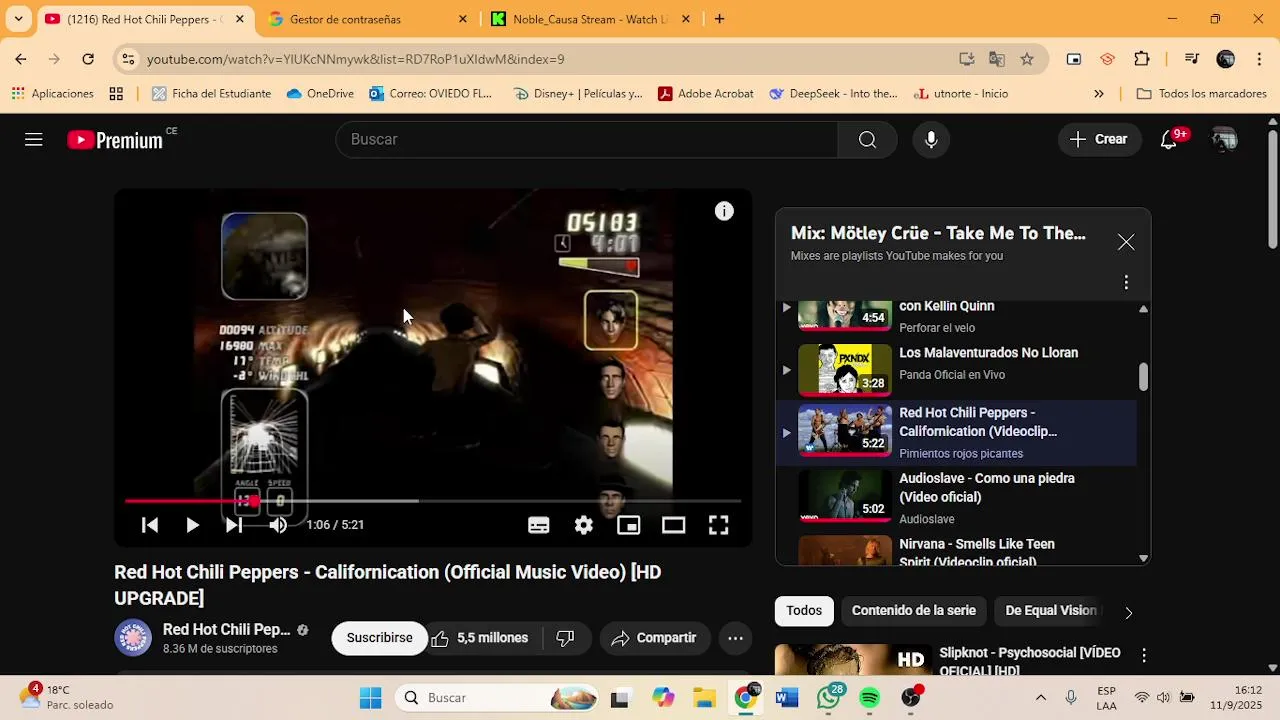Play Nirvana - Smells Like Teen Spirit

[956, 551]
